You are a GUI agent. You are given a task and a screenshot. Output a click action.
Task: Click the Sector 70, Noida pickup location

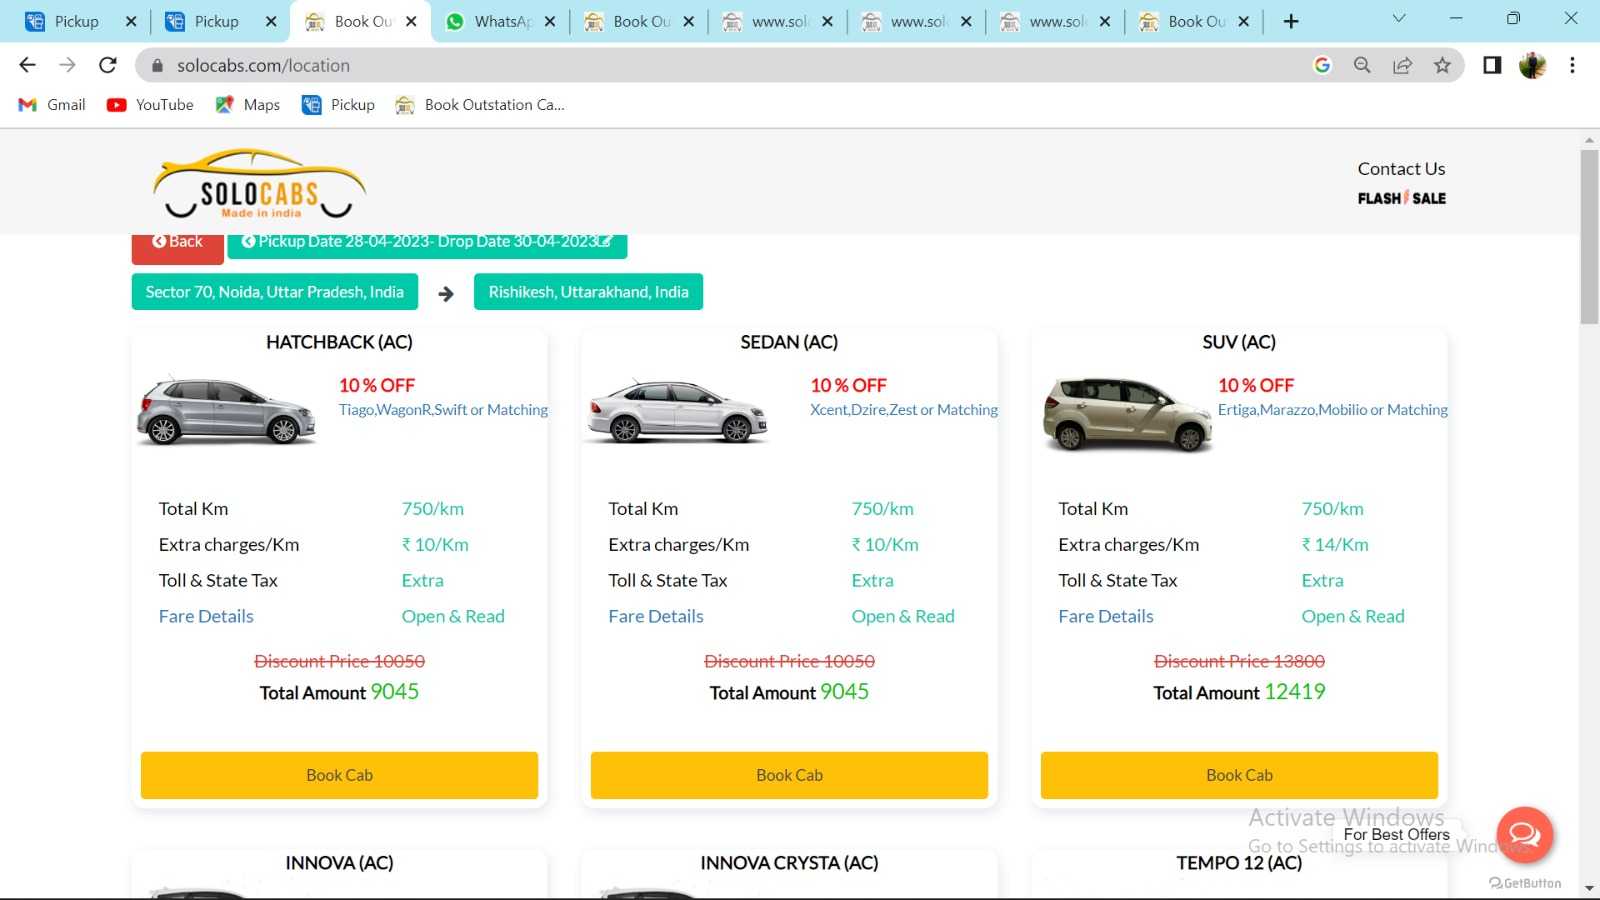pyautogui.click(x=275, y=292)
